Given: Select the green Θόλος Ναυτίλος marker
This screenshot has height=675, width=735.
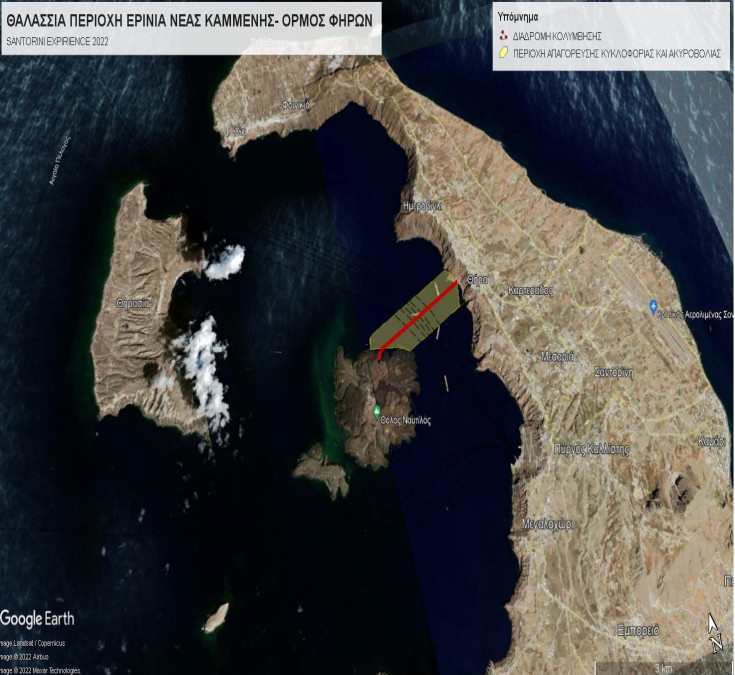Looking at the screenshot, I should pyautogui.click(x=377, y=413).
